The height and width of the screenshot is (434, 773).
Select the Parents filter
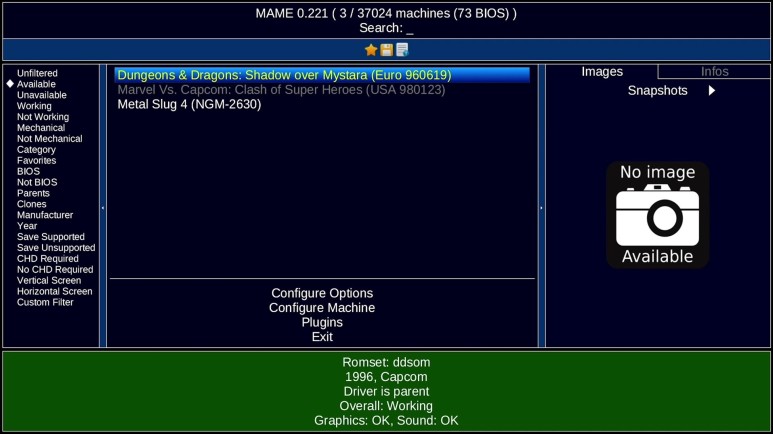(x=33, y=193)
